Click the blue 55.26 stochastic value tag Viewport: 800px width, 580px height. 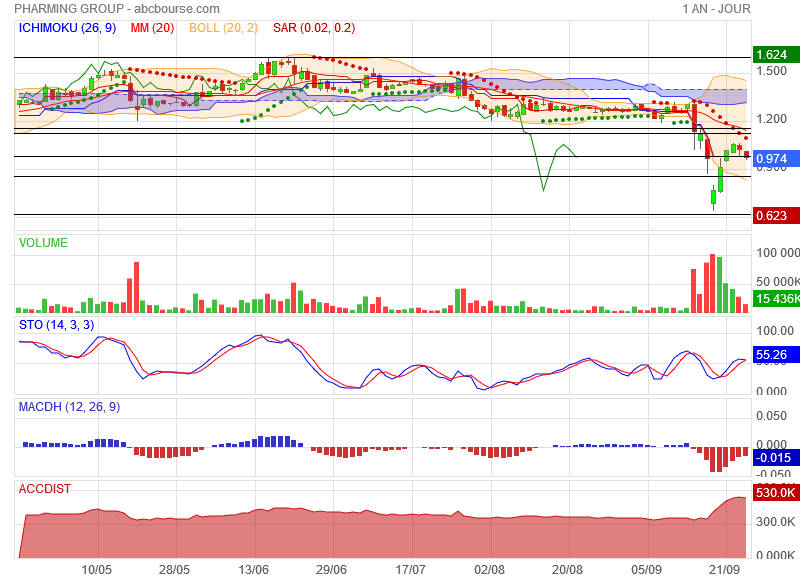tap(771, 355)
